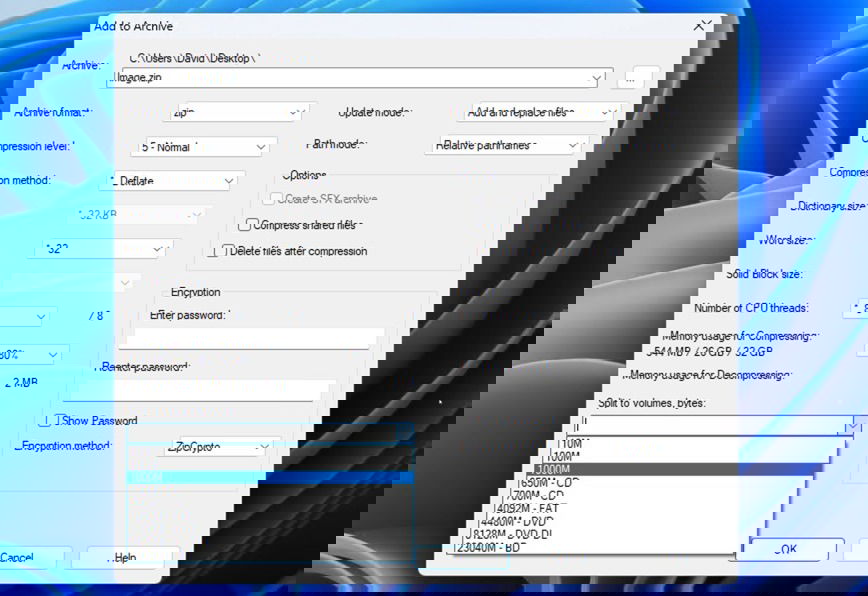Click the OK button

(785, 550)
